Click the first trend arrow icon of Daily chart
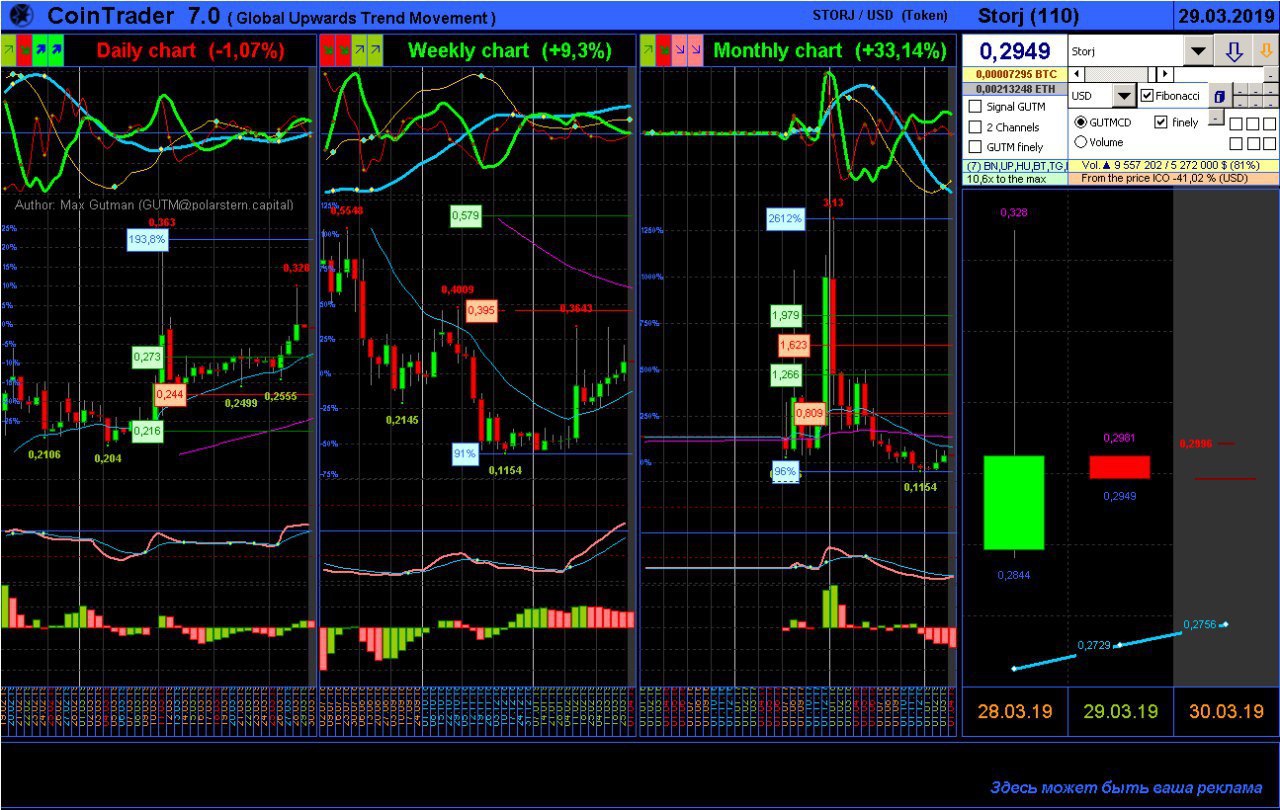 8,51
